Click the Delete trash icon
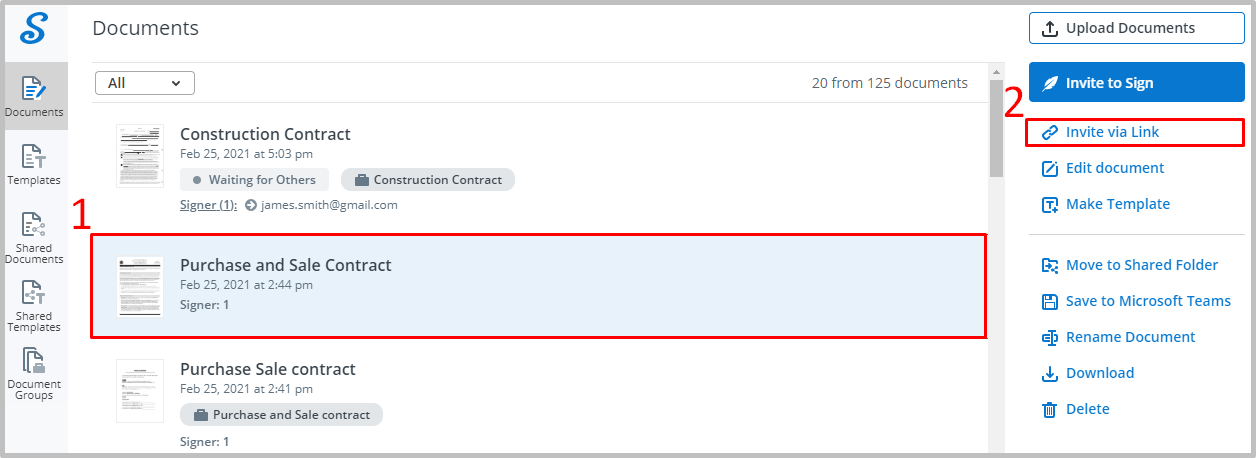This screenshot has height=458, width=1256. pos(1050,409)
